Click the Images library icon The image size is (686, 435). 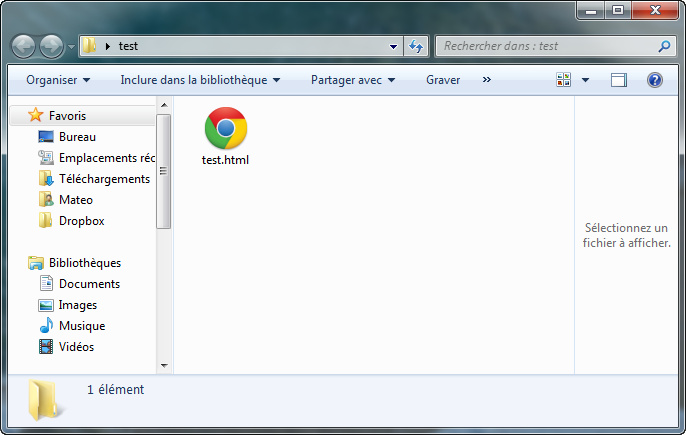coord(46,305)
